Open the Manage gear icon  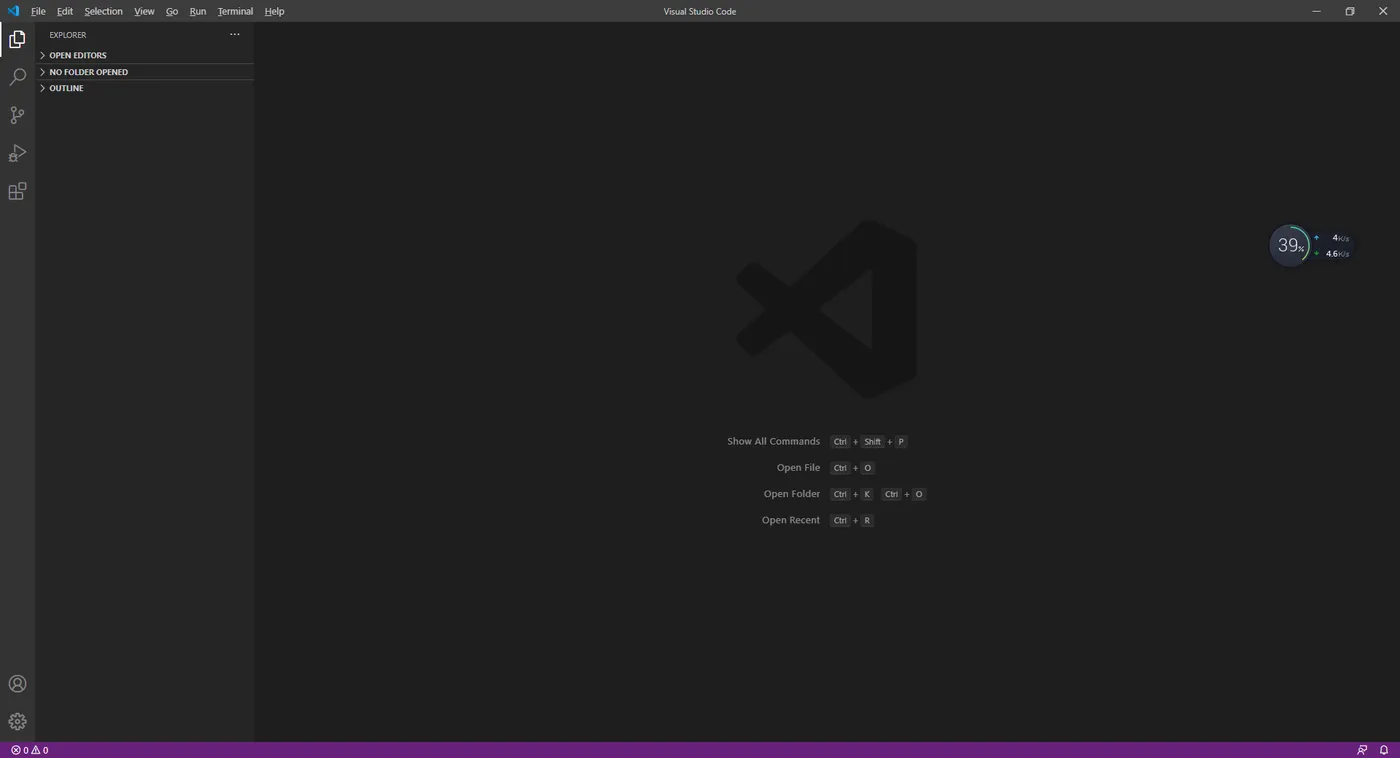pyautogui.click(x=17, y=722)
